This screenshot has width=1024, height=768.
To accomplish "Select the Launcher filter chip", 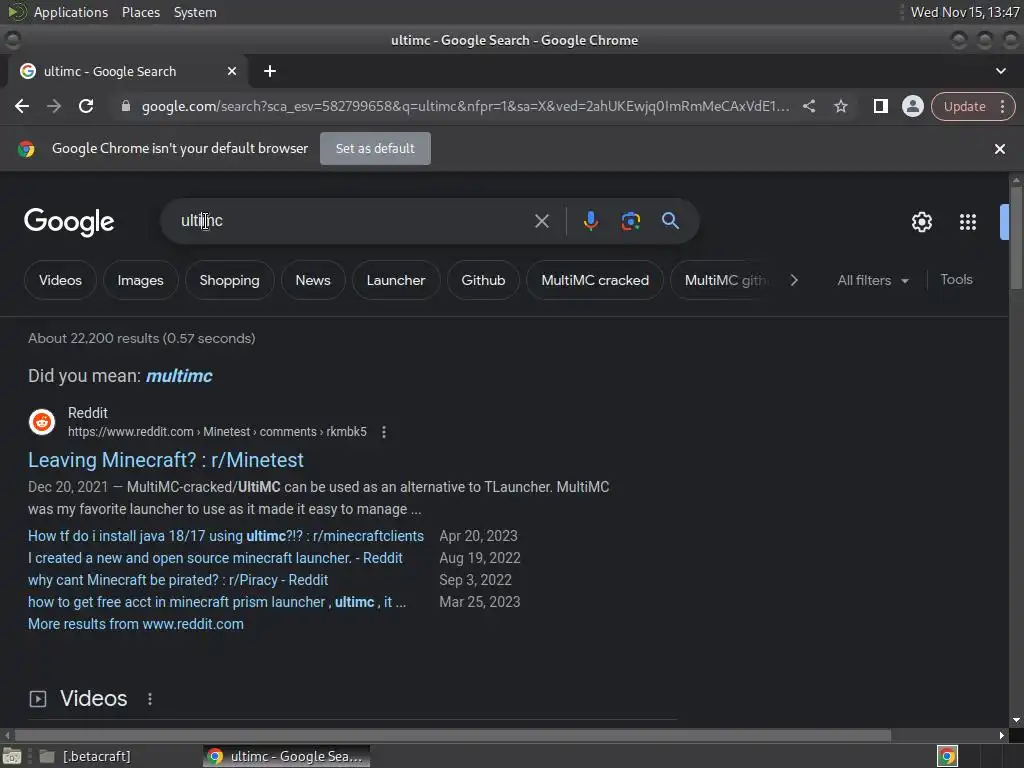I will (x=396, y=280).
